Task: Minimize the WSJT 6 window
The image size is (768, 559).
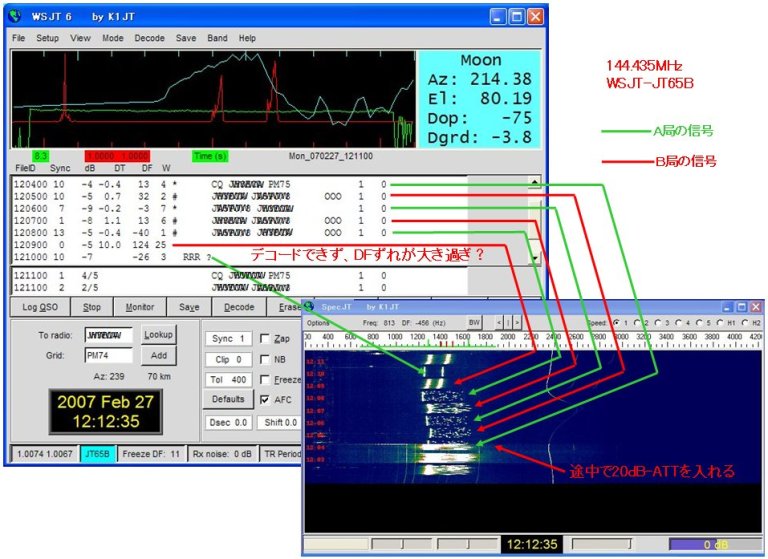Action: [498, 17]
